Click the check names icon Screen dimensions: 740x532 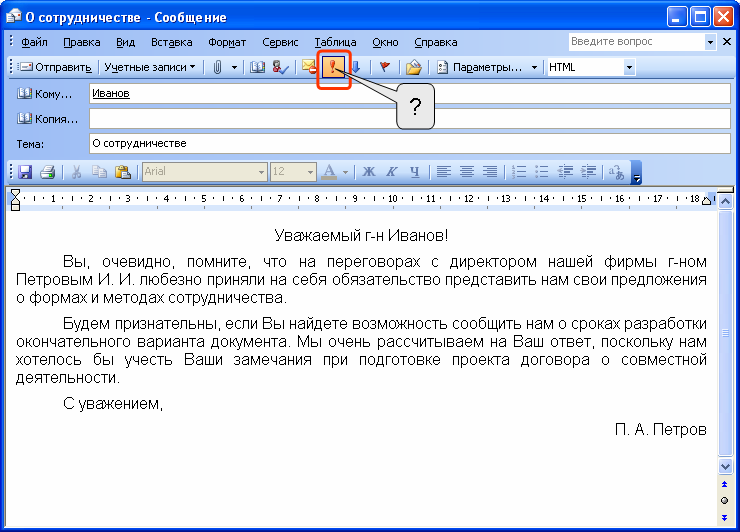coord(281,67)
